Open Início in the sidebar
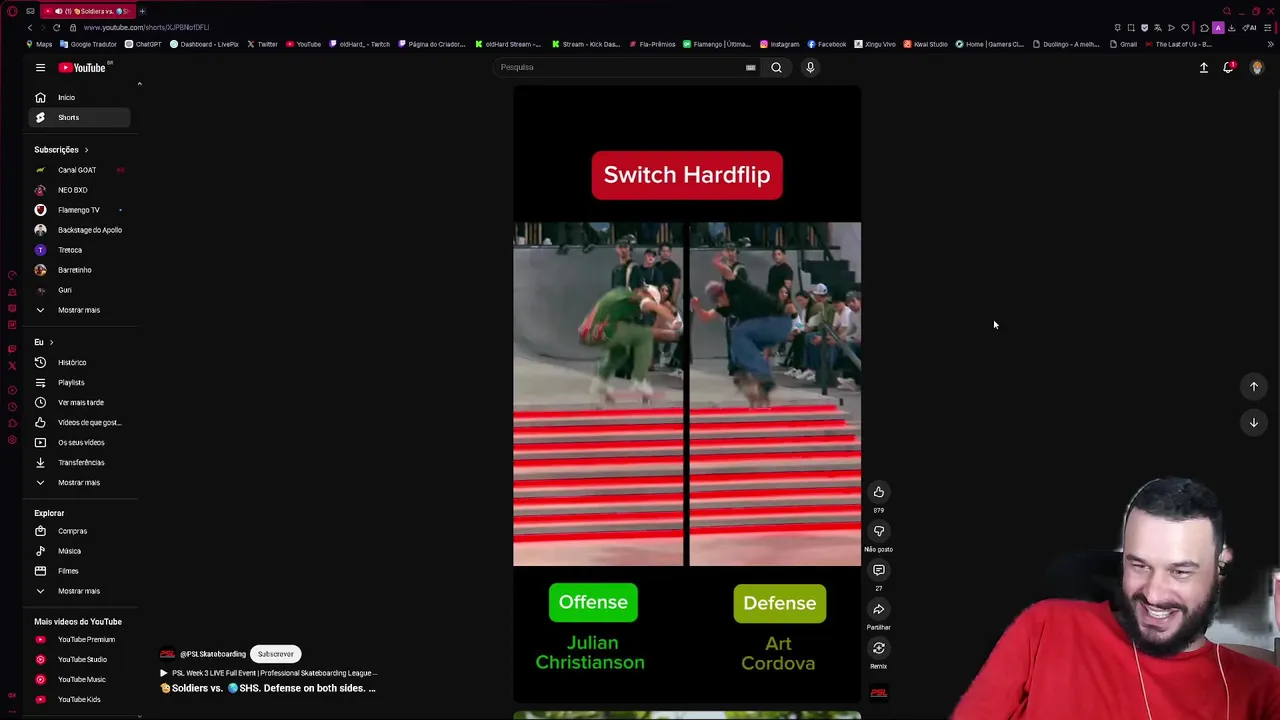Image resolution: width=1280 pixels, height=720 pixels. (x=80, y=97)
